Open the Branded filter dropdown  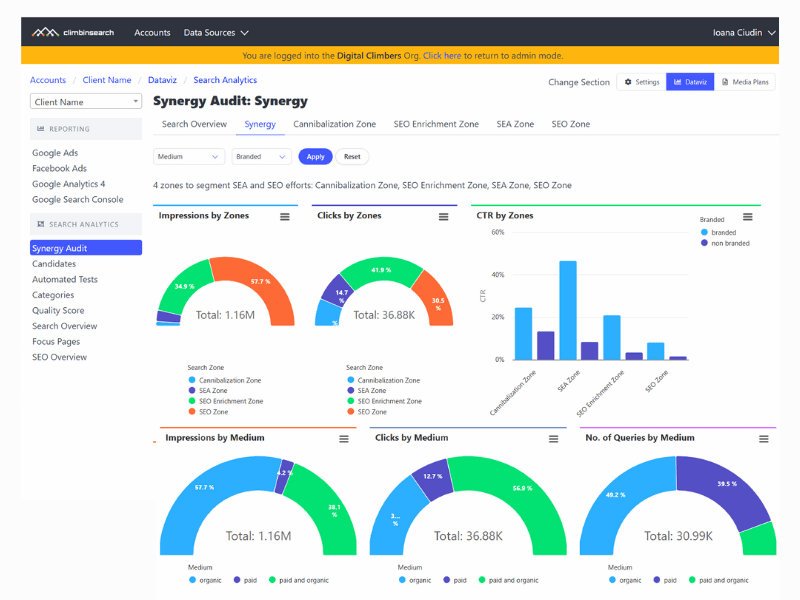260,156
